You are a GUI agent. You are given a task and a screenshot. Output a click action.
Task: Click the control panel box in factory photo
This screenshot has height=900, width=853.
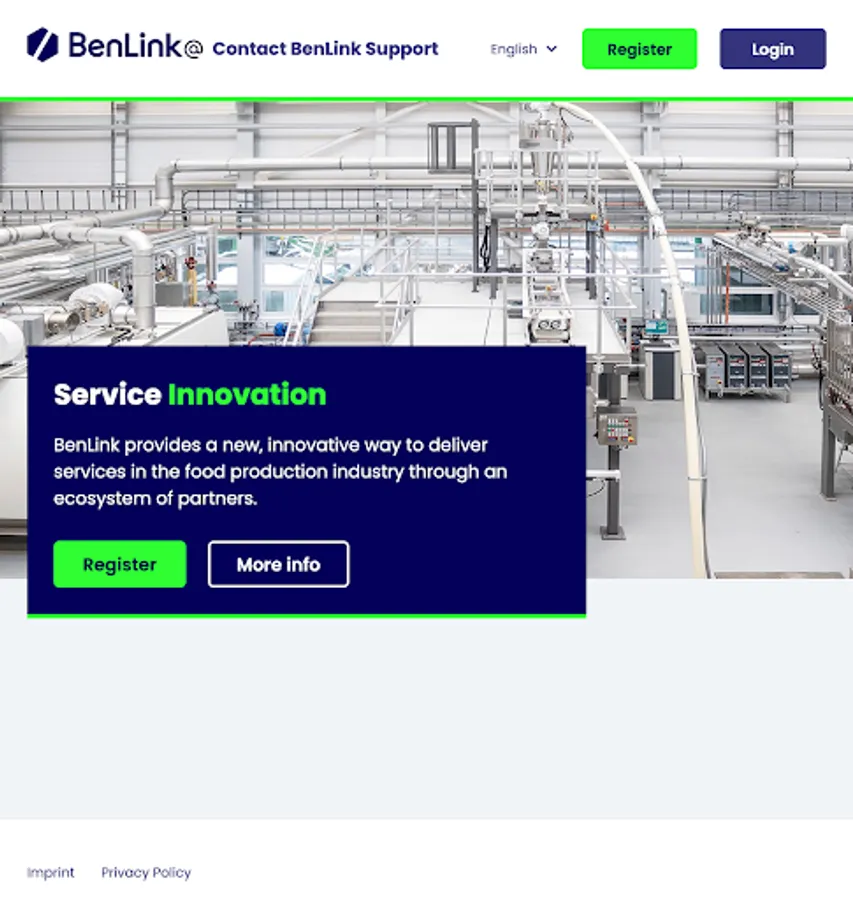617,427
